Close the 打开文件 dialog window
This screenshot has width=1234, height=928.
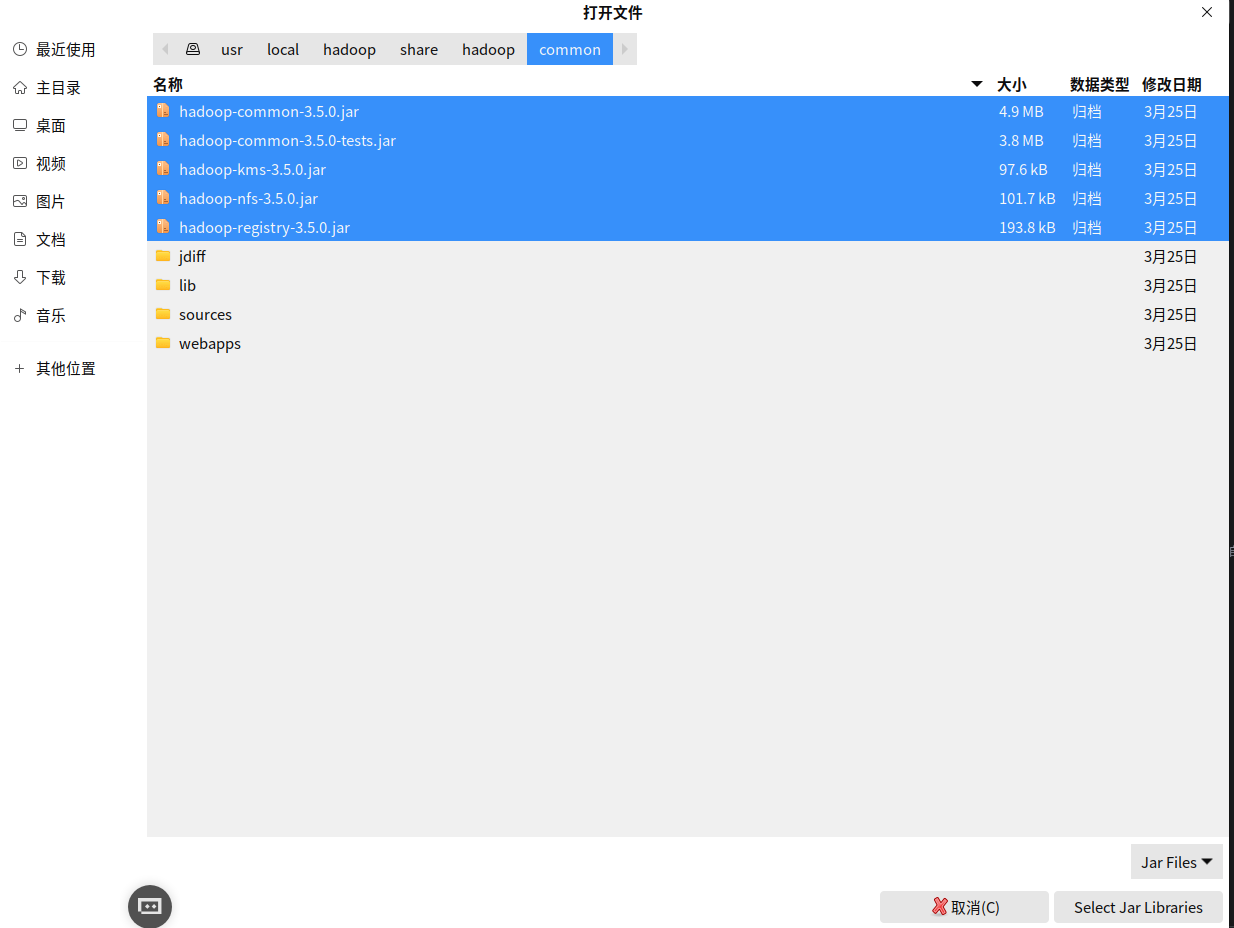click(x=1207, y=12)
